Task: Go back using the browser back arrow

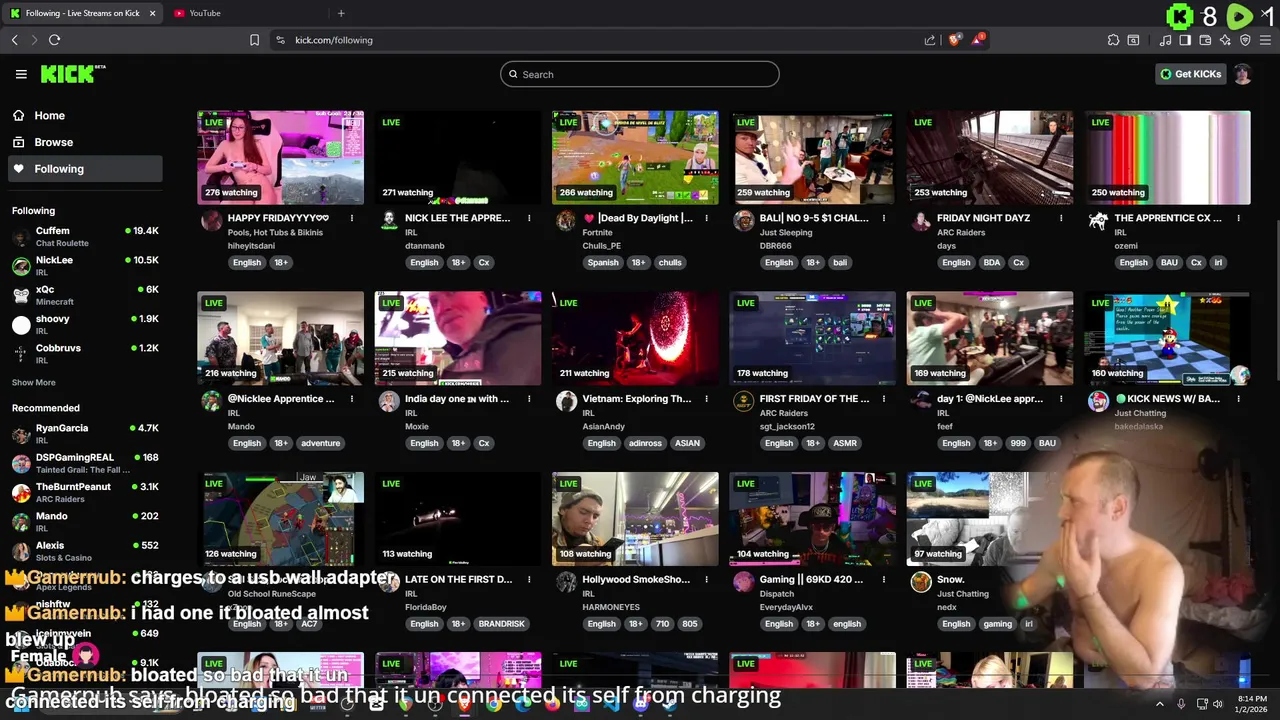Action: [15, 40]
